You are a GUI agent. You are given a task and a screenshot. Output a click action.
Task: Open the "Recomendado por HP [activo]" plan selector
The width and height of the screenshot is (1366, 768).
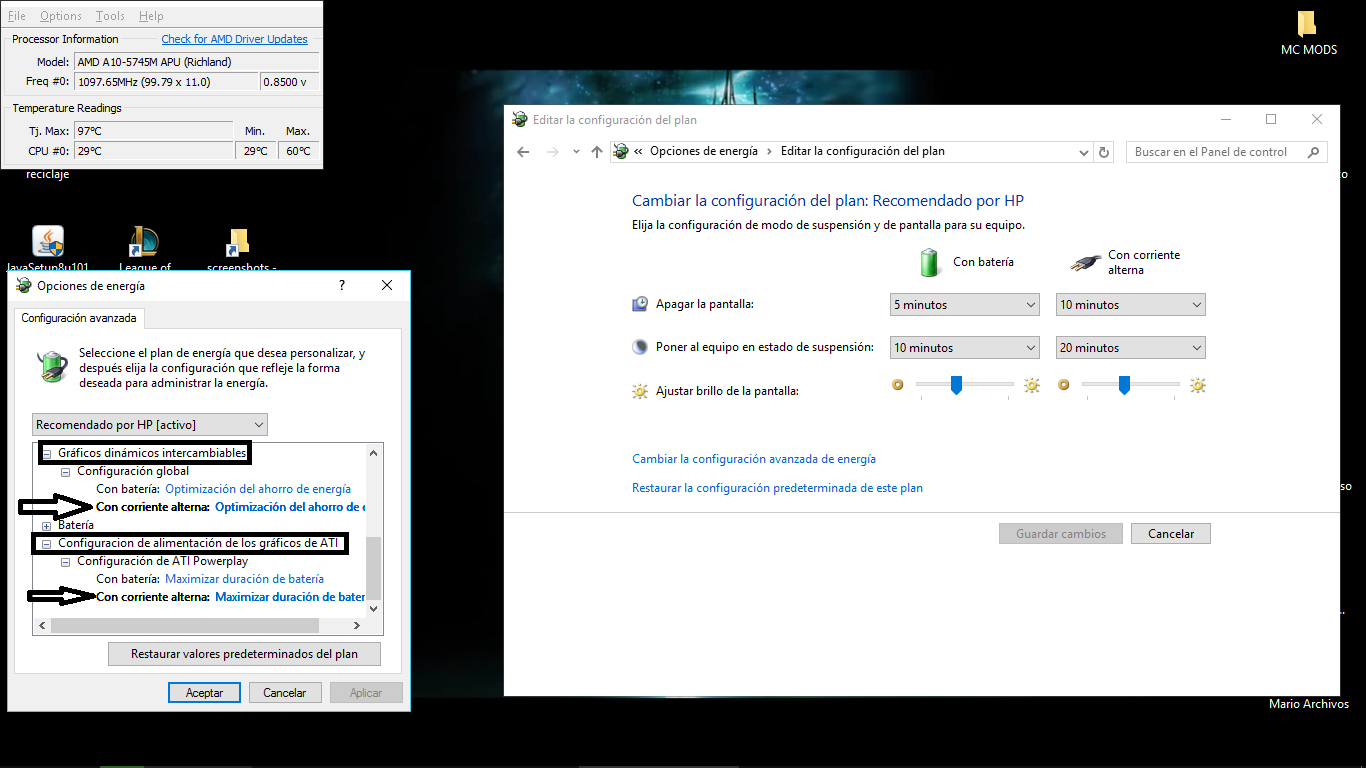tap(150, 424)
